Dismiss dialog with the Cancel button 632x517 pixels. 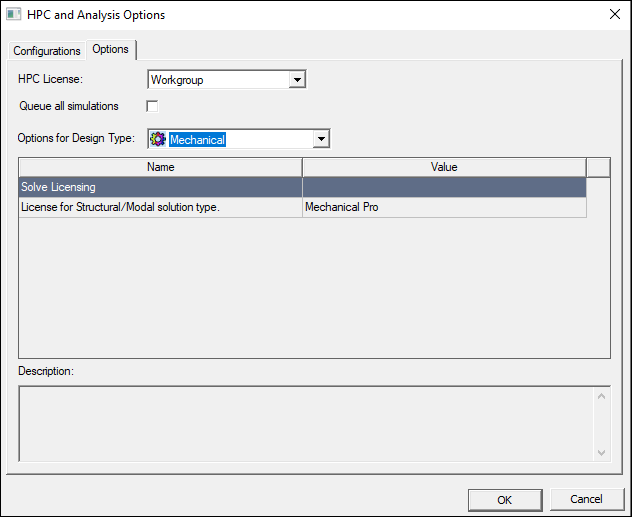point(586,499)
